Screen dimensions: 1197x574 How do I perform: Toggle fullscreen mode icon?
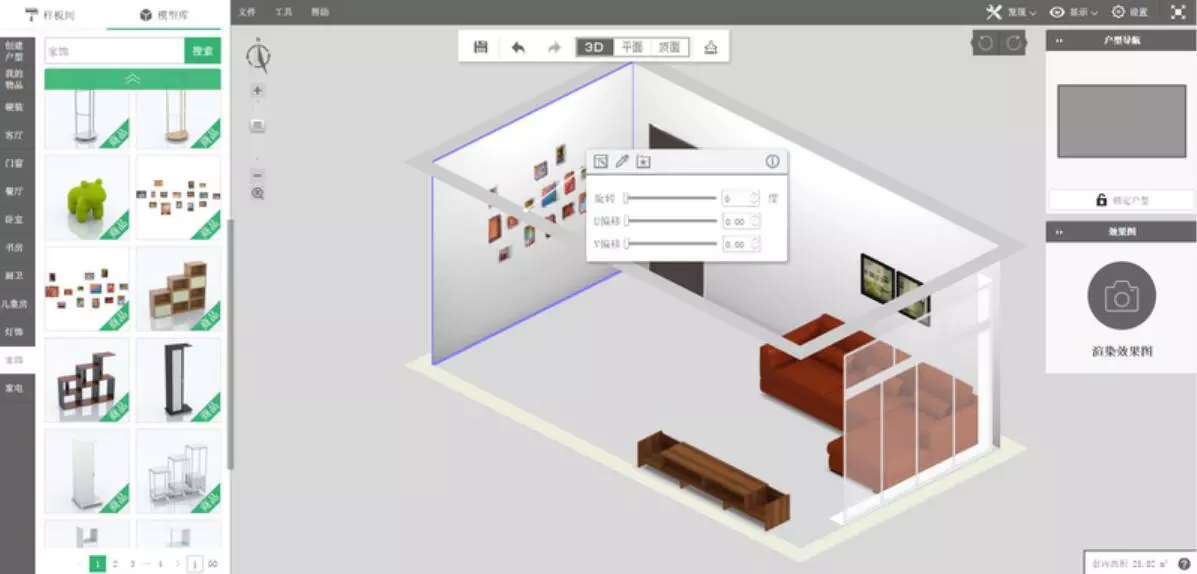click(x=1176, y=12)
